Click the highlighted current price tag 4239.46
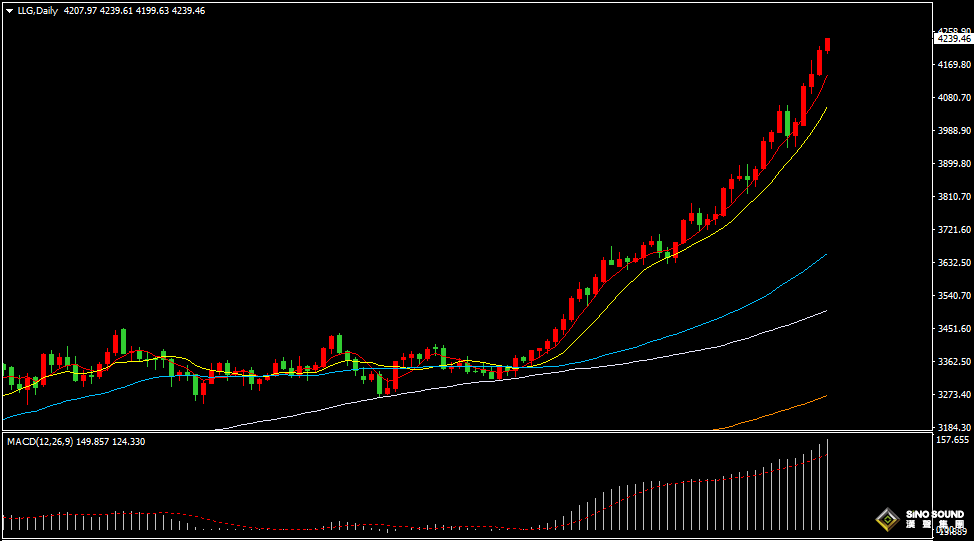This screenshot has width=974, height=541. pyautogui.click(x=953, y=38)
